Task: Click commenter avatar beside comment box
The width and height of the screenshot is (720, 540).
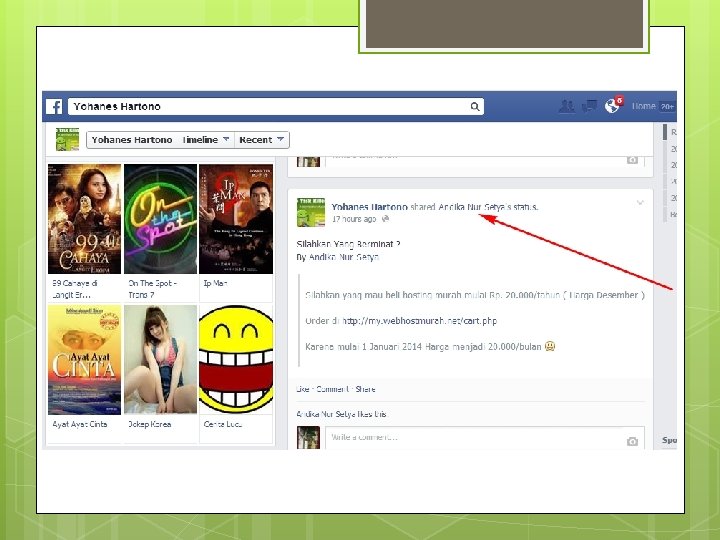Action: click(308, 438)
